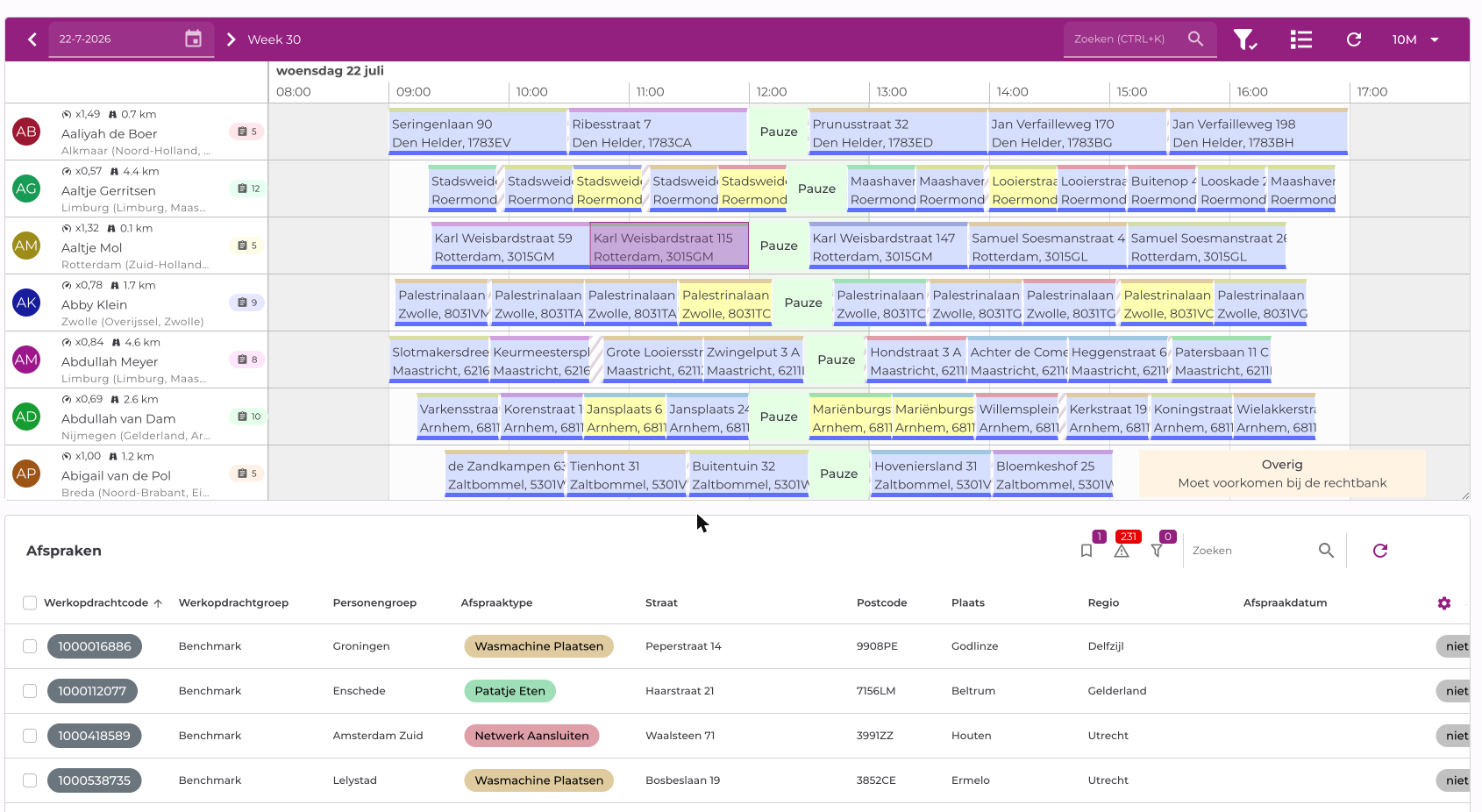Check the row for 1000418589
The image size is (1482, 812).
[x=30, y=736]
